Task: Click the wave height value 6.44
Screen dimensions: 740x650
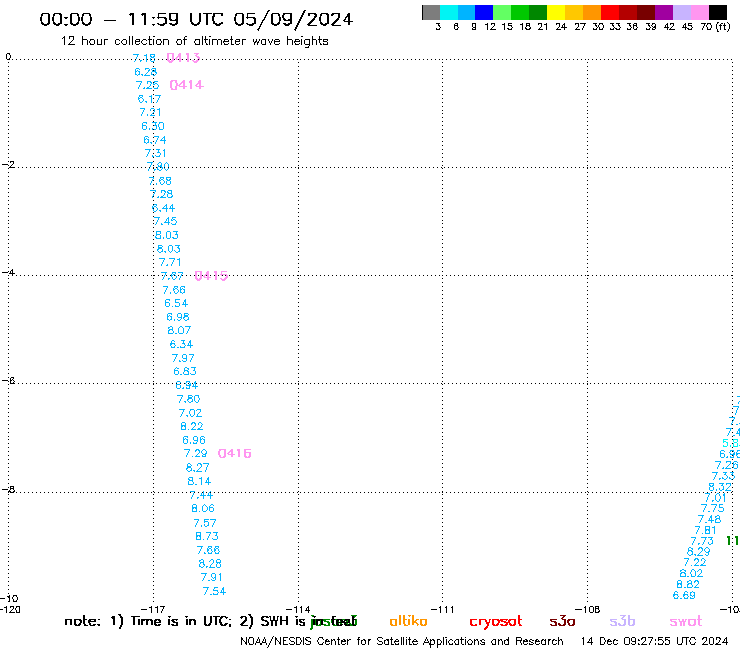Action: [x=163, y=208]
